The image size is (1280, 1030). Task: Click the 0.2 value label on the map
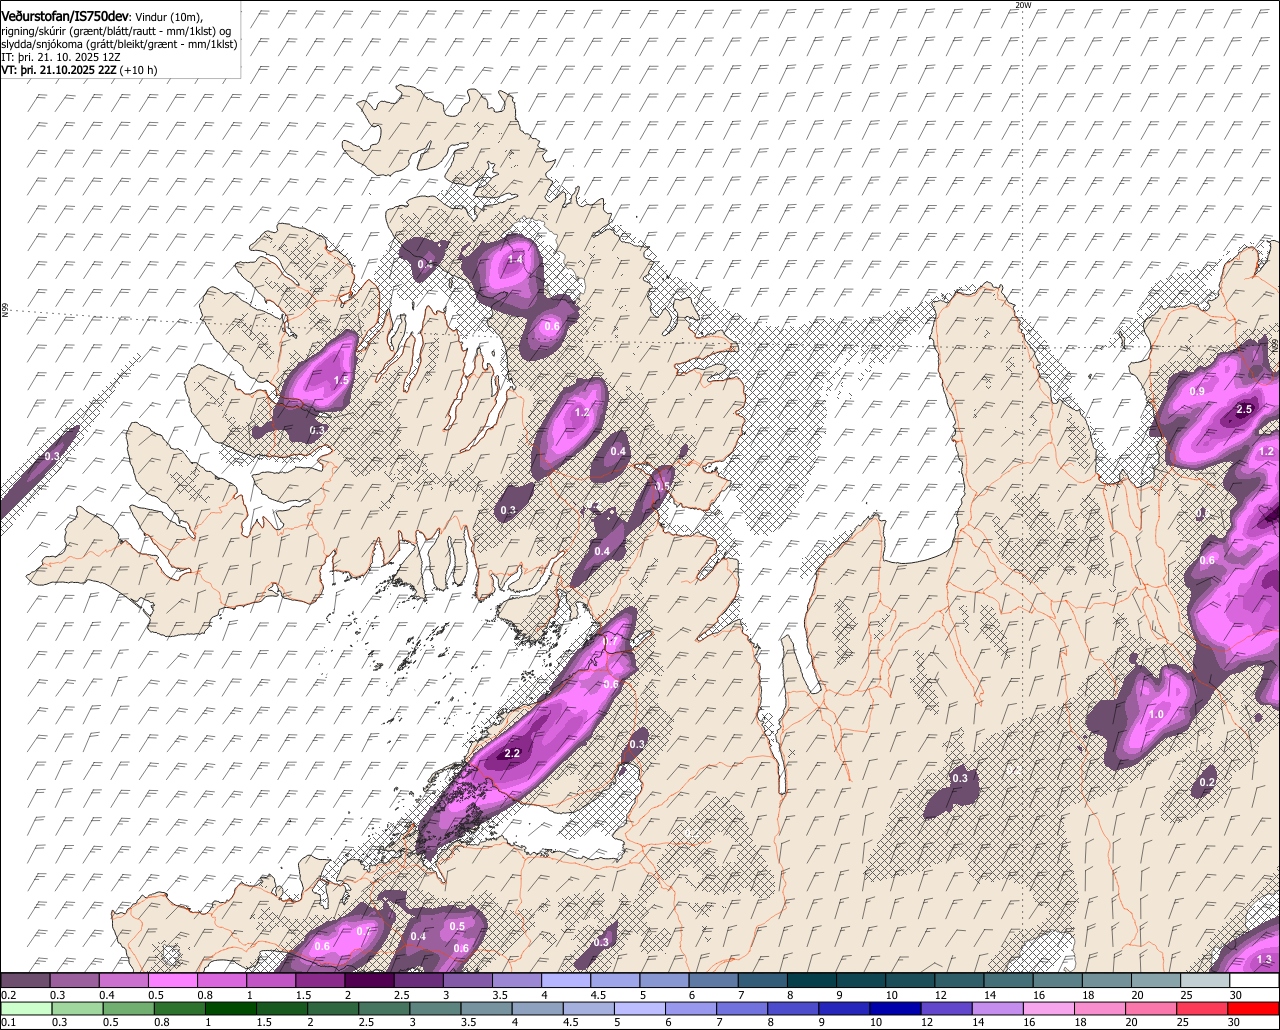1207,782
